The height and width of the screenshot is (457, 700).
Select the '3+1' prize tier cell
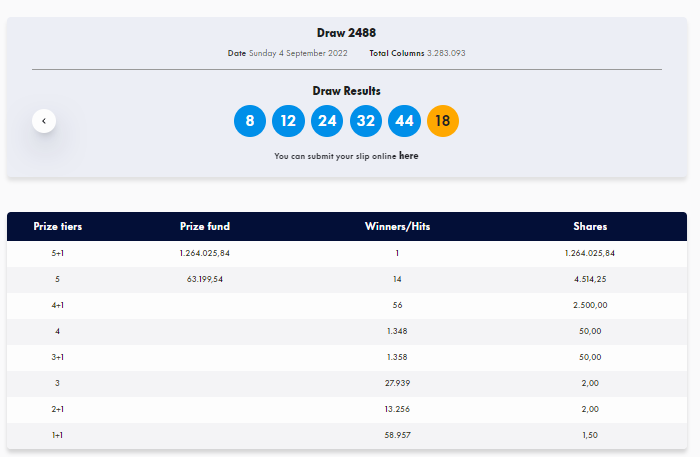(x=58, y=357)
